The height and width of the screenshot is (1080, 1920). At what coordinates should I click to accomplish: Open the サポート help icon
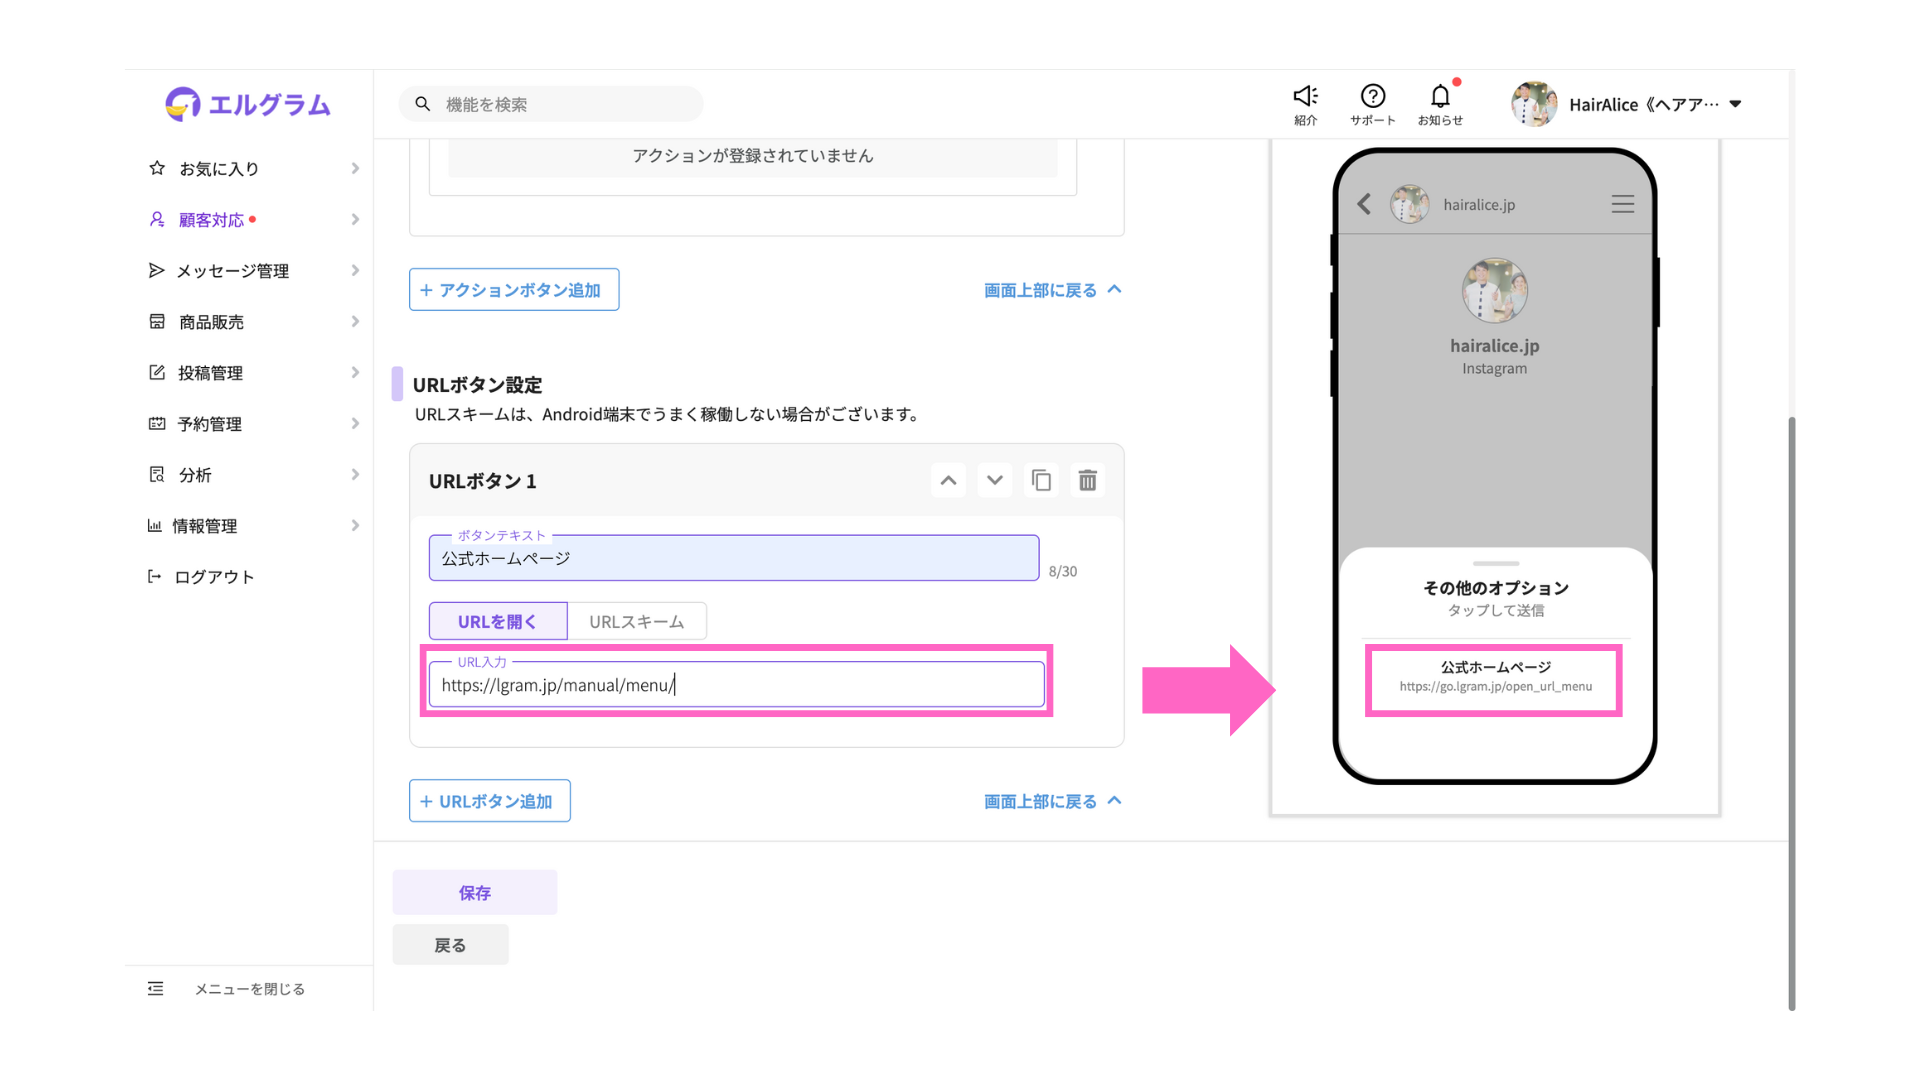tap(1373, 96)
